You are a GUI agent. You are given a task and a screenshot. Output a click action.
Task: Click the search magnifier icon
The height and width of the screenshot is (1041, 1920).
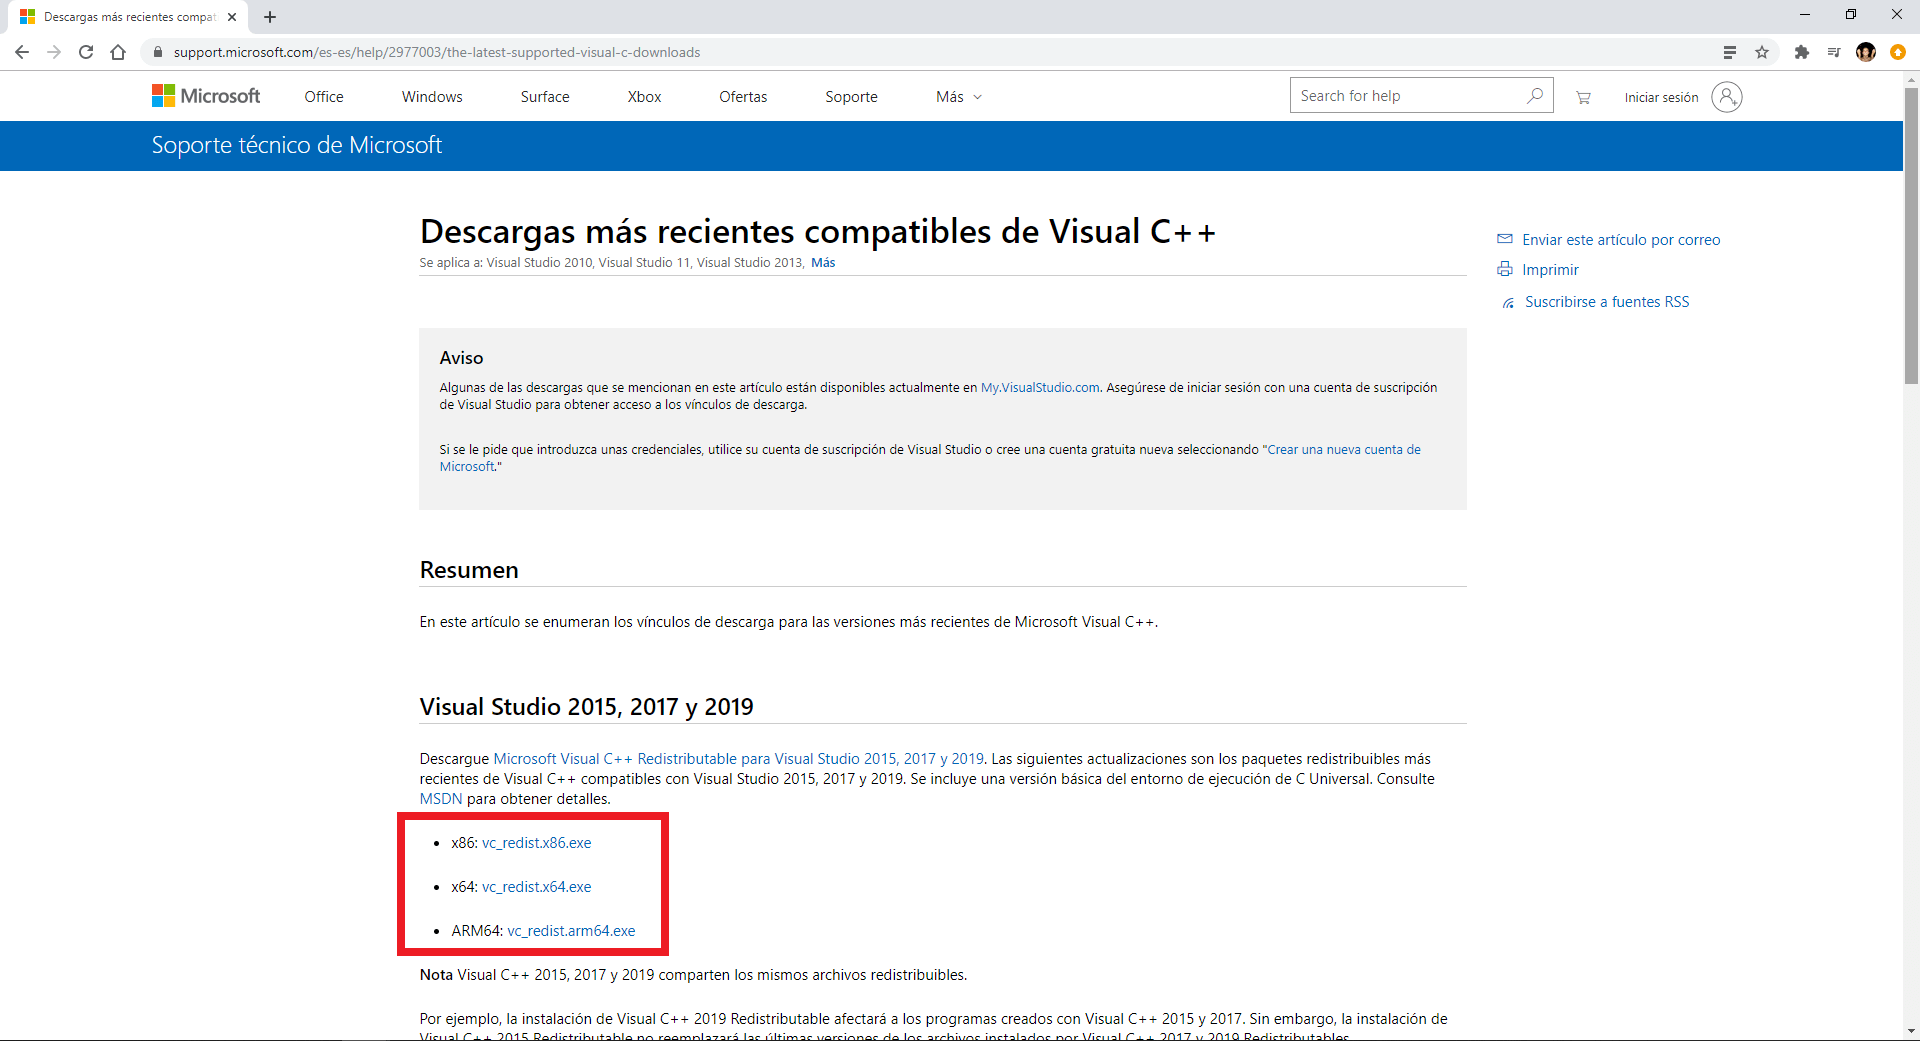tap(1535, 96)
